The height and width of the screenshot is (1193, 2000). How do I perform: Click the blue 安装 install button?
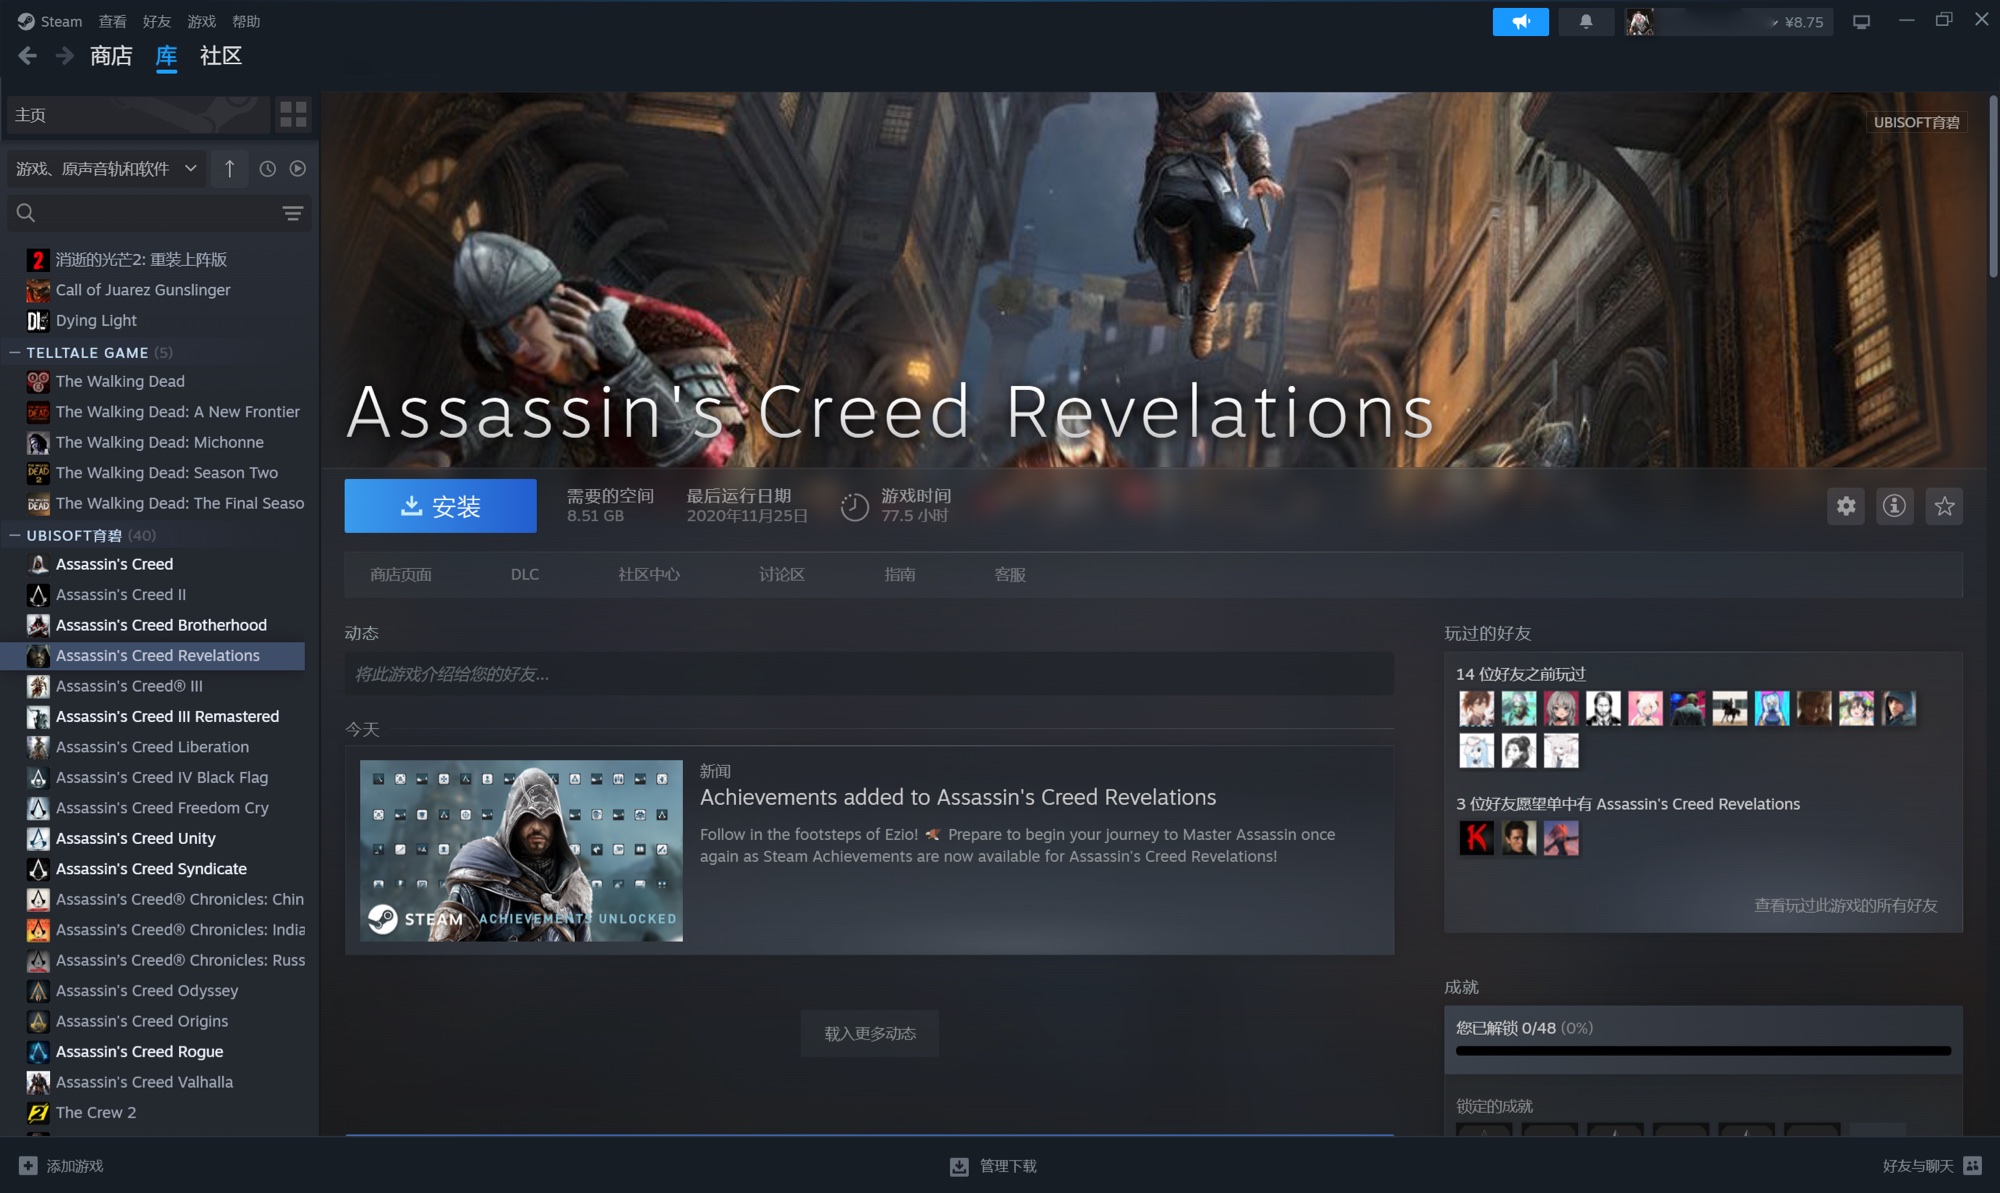click(440, 506)
